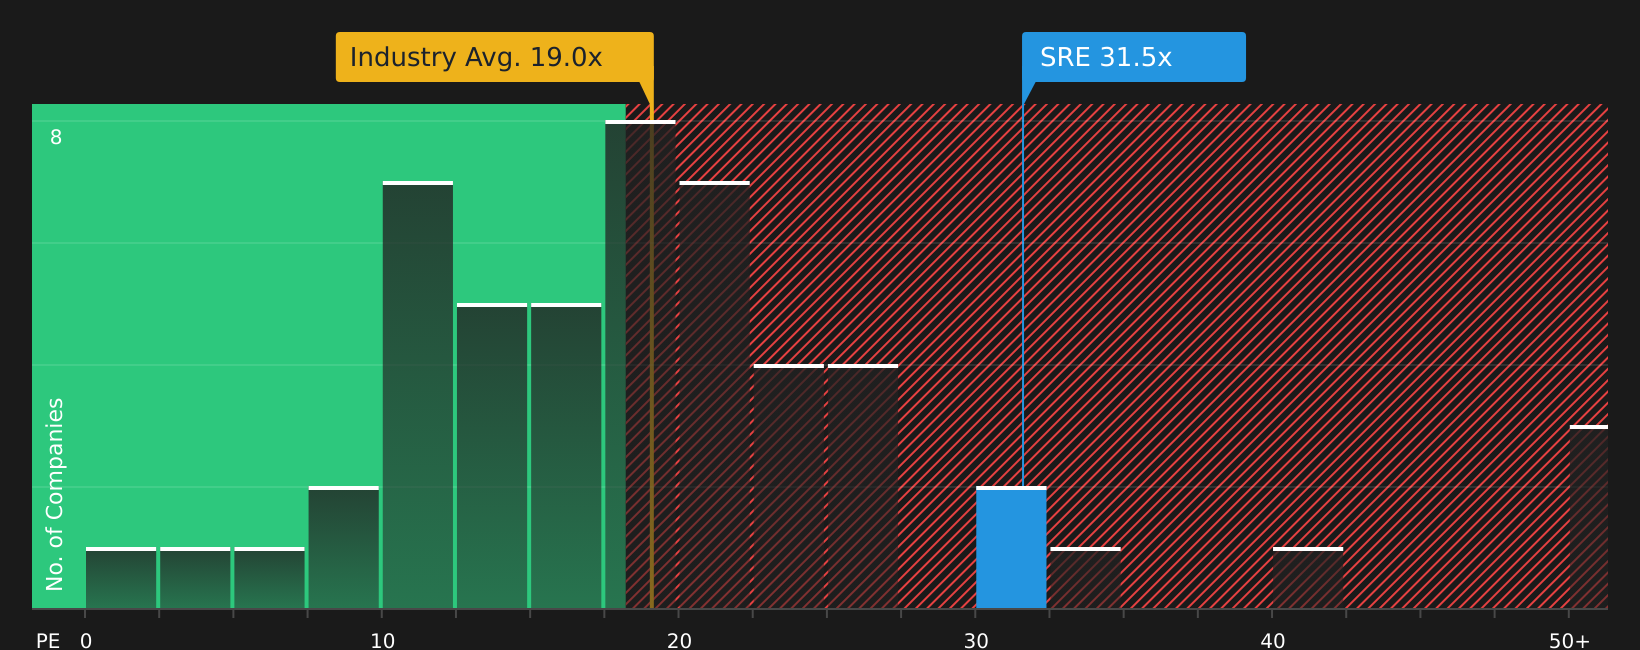Click the 'PE' axis label
Screen dimensions: 1640x650
[x=48, y=641]
